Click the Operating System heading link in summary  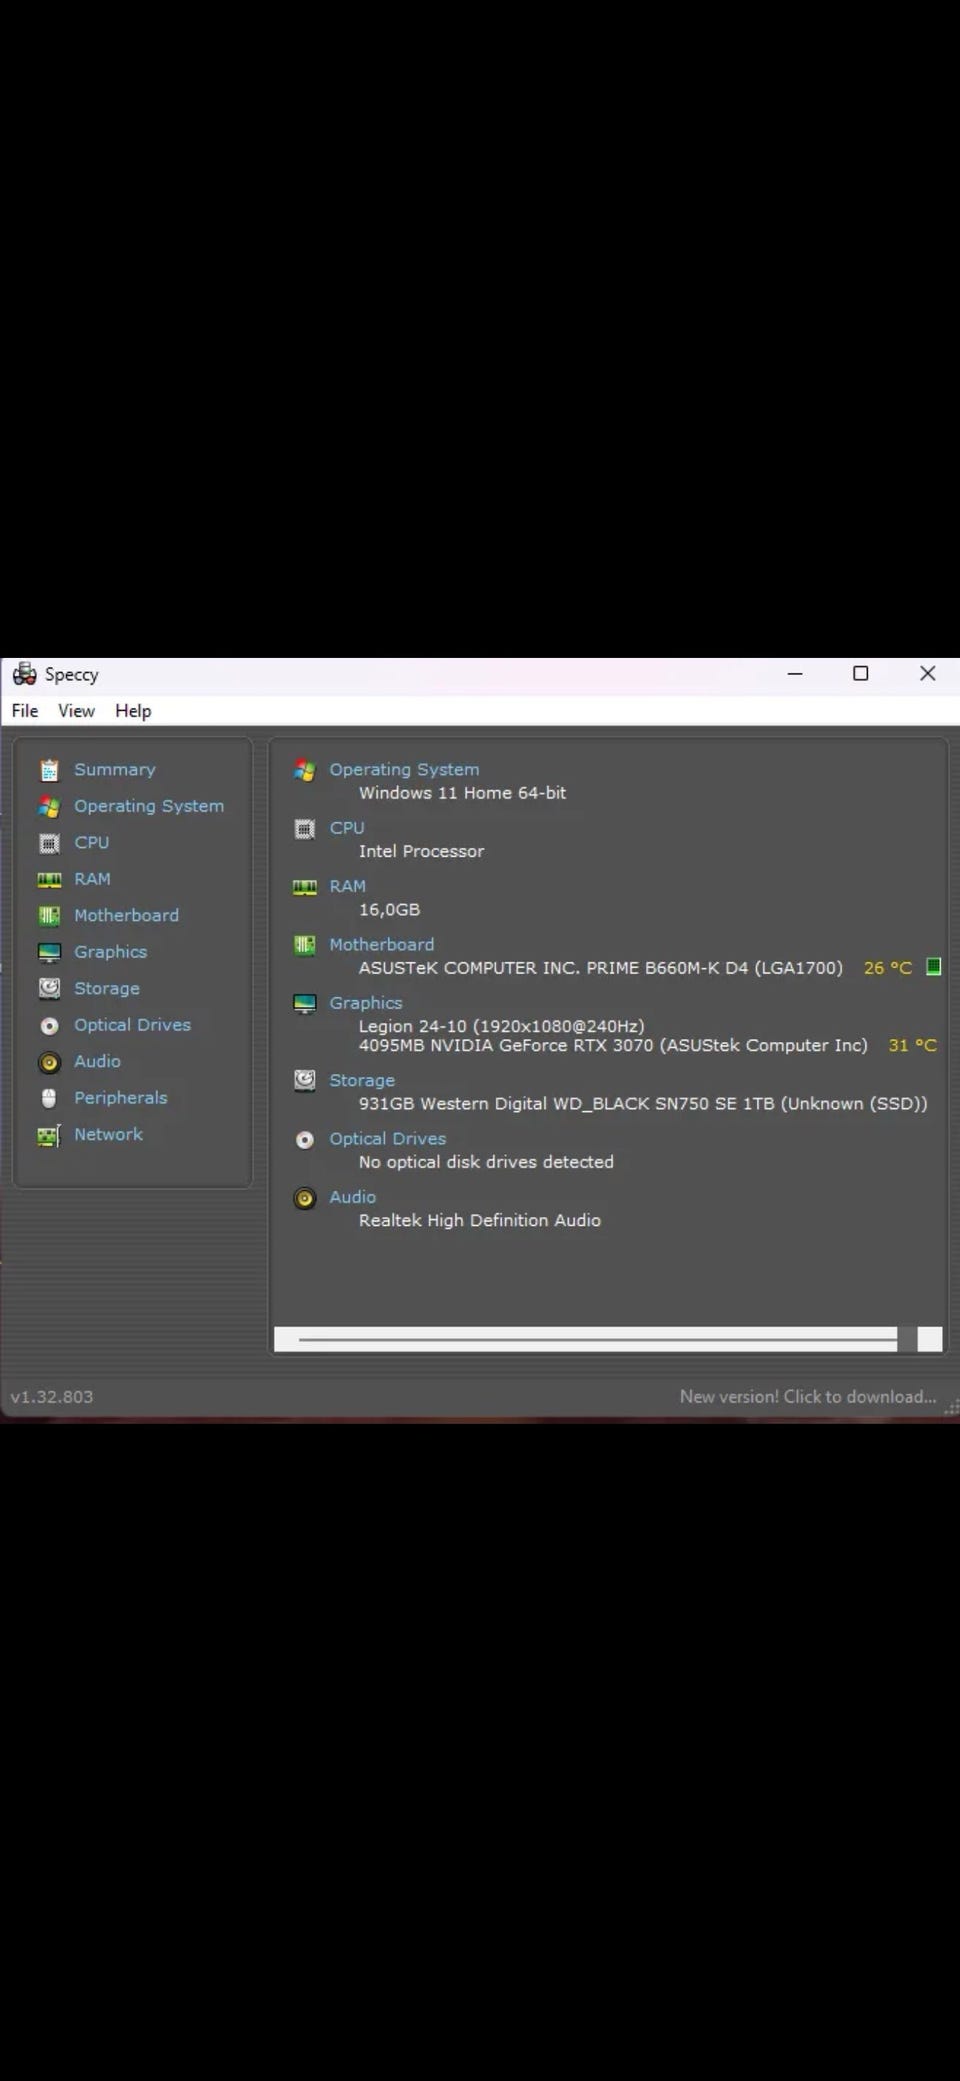(x=404, y=770)
